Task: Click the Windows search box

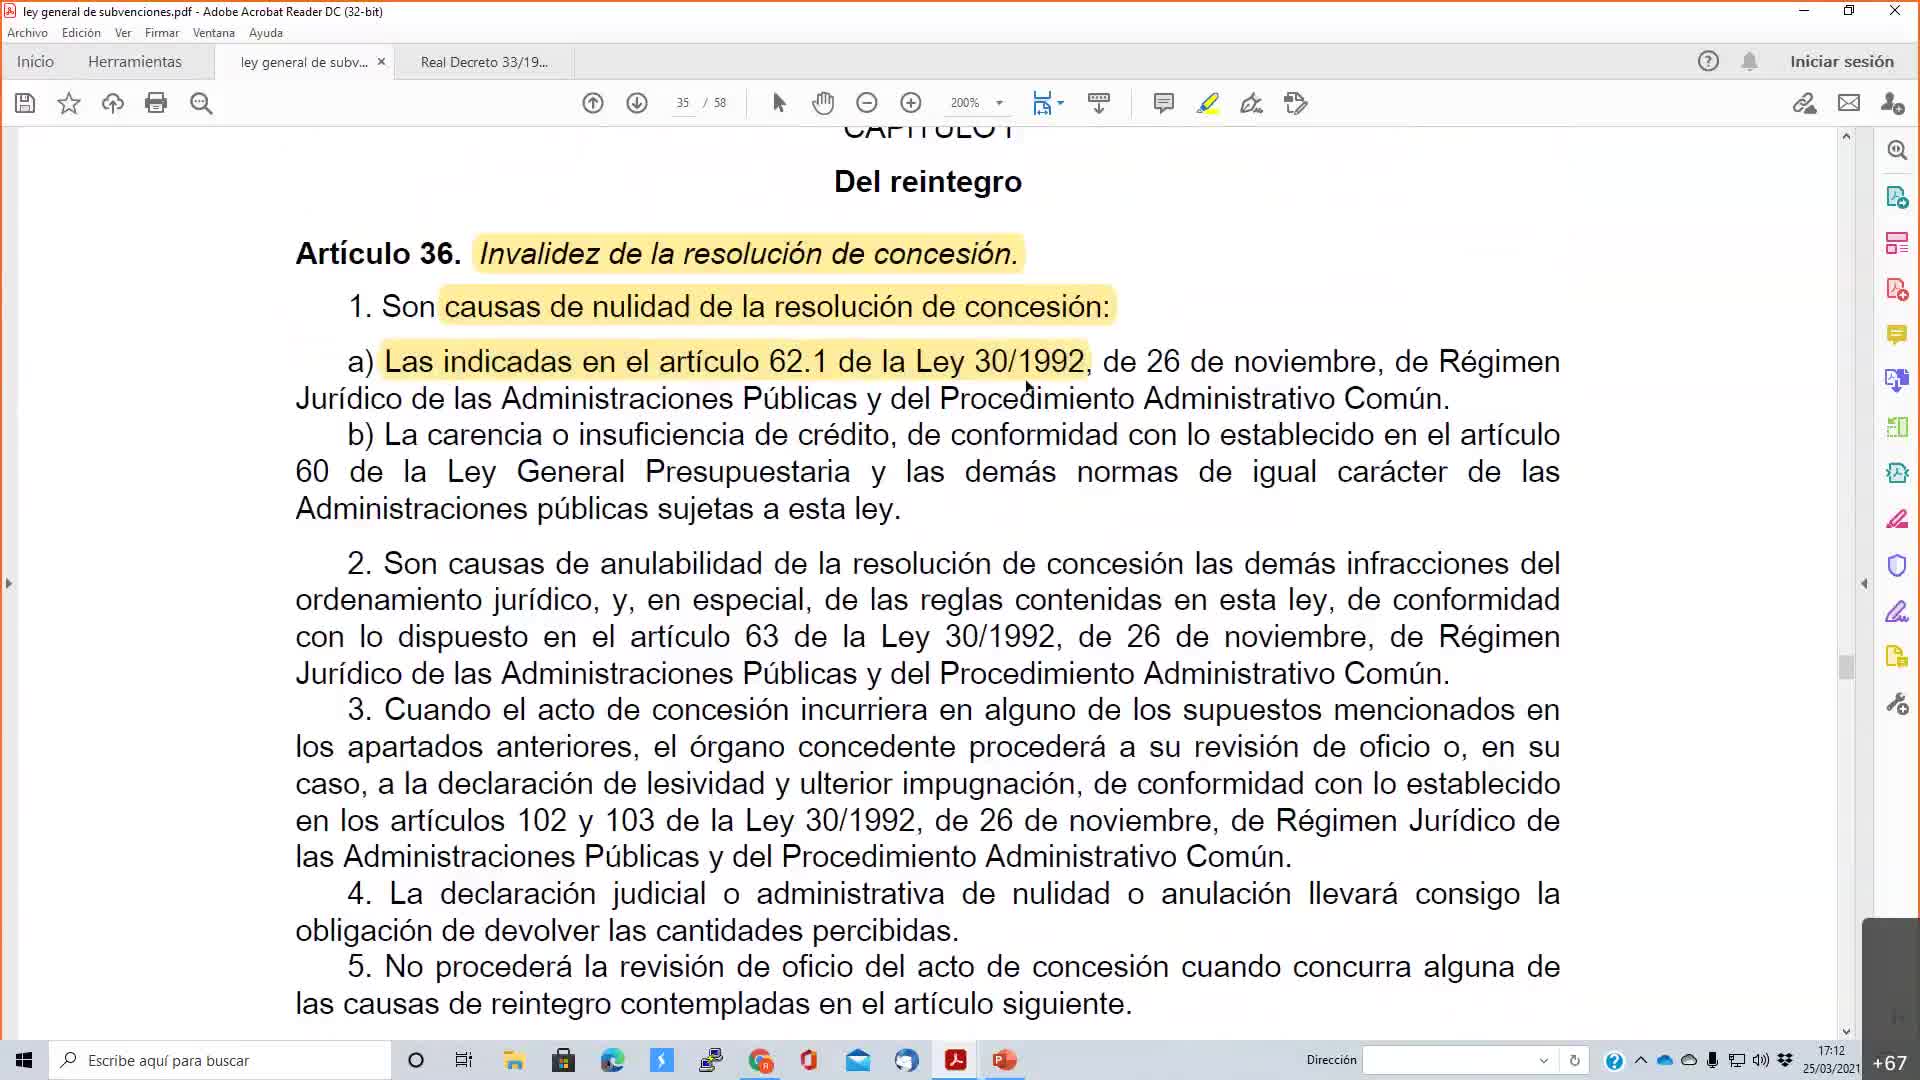Action: [220, 1060]
